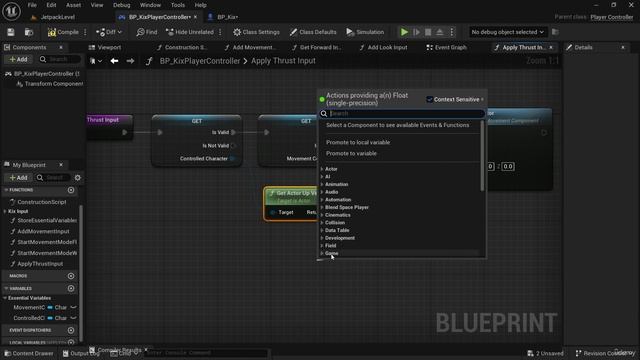Choose Promote to variable

351,153
